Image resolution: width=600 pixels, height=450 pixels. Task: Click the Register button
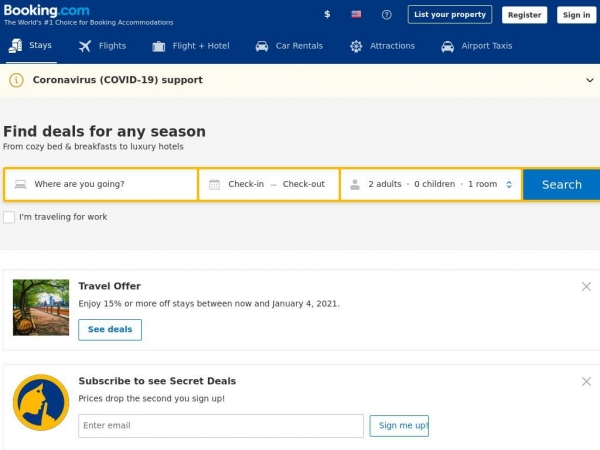(524, 15)
